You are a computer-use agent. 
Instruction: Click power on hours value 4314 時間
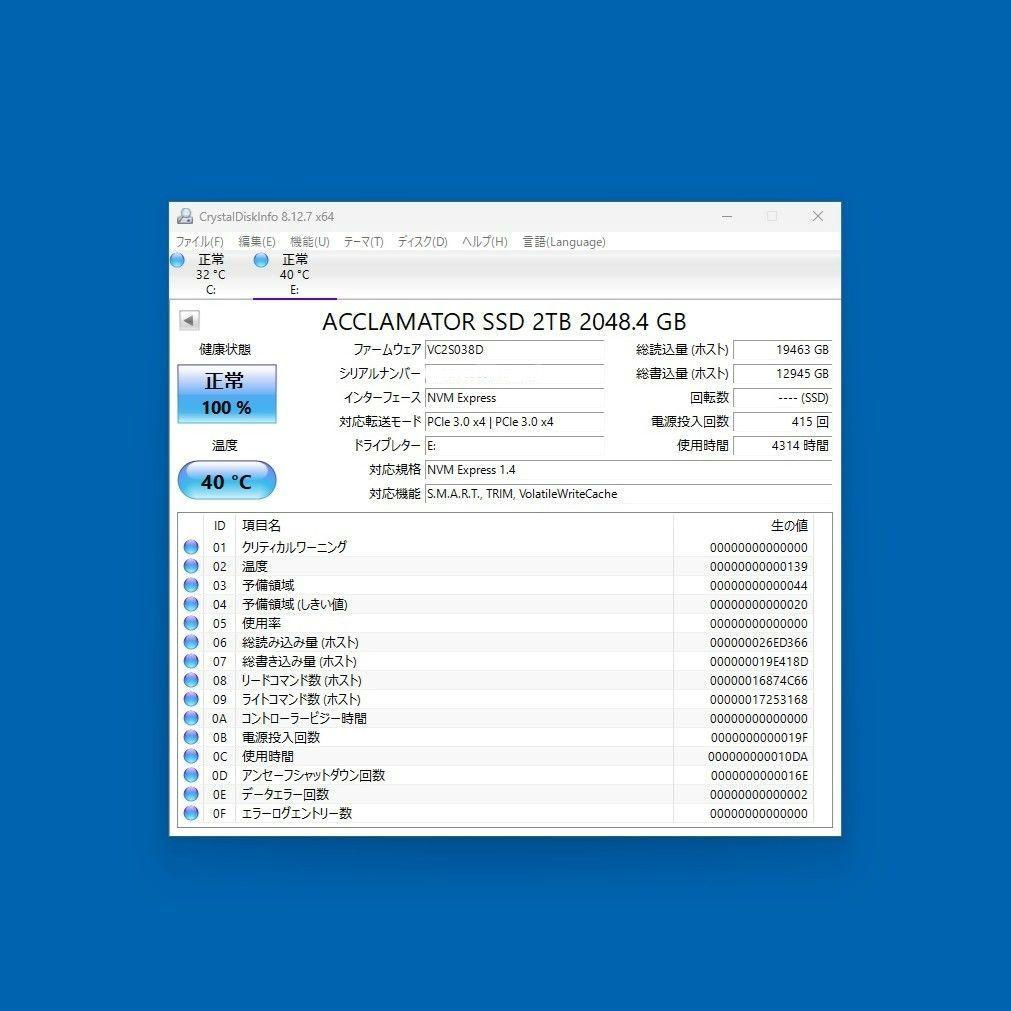783,446
